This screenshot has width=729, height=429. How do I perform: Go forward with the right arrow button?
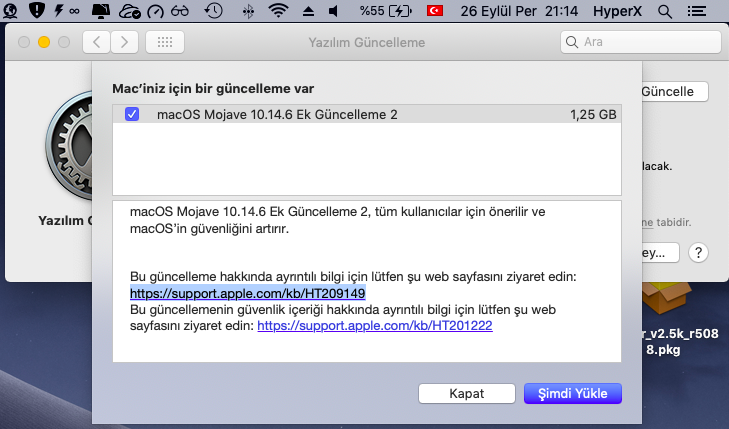[124, 43]
